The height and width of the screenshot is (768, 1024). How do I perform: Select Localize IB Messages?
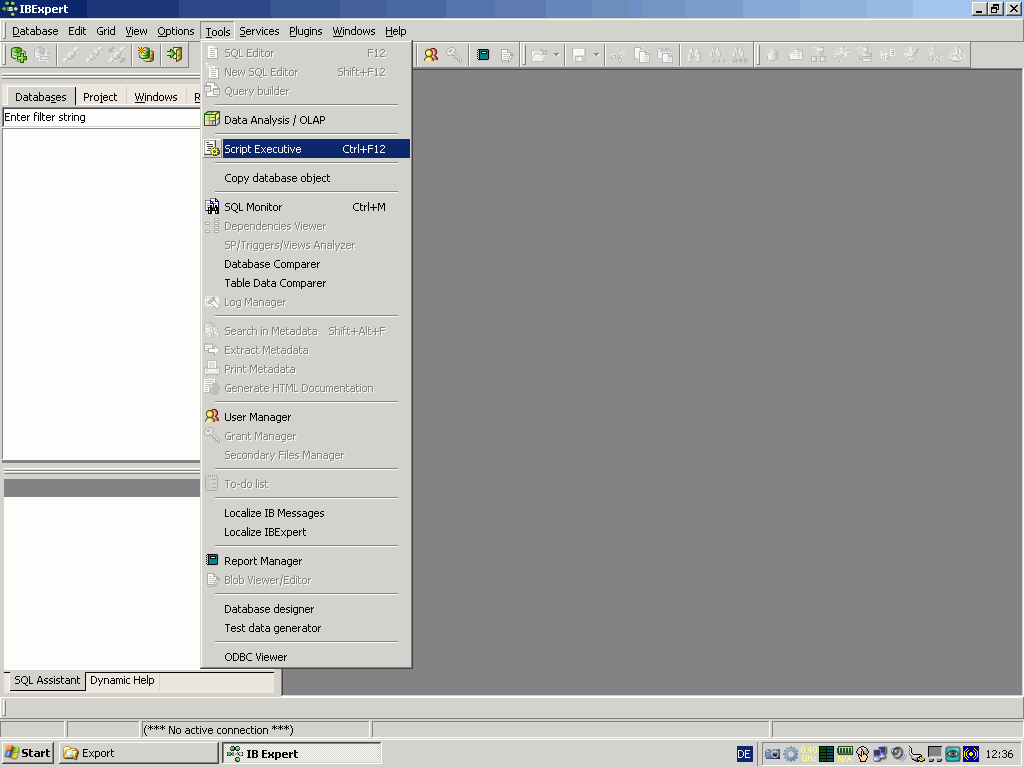click(x=306, y=513)
